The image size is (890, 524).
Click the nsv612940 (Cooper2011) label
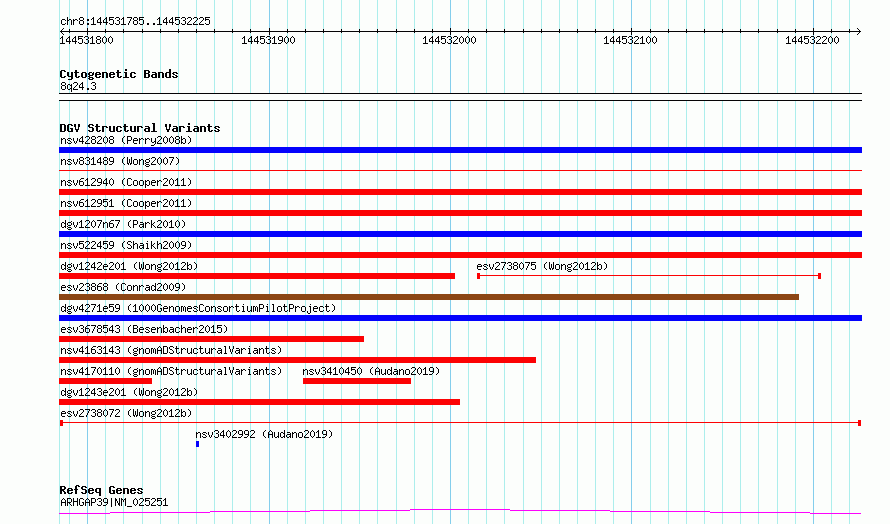point(126,182)
